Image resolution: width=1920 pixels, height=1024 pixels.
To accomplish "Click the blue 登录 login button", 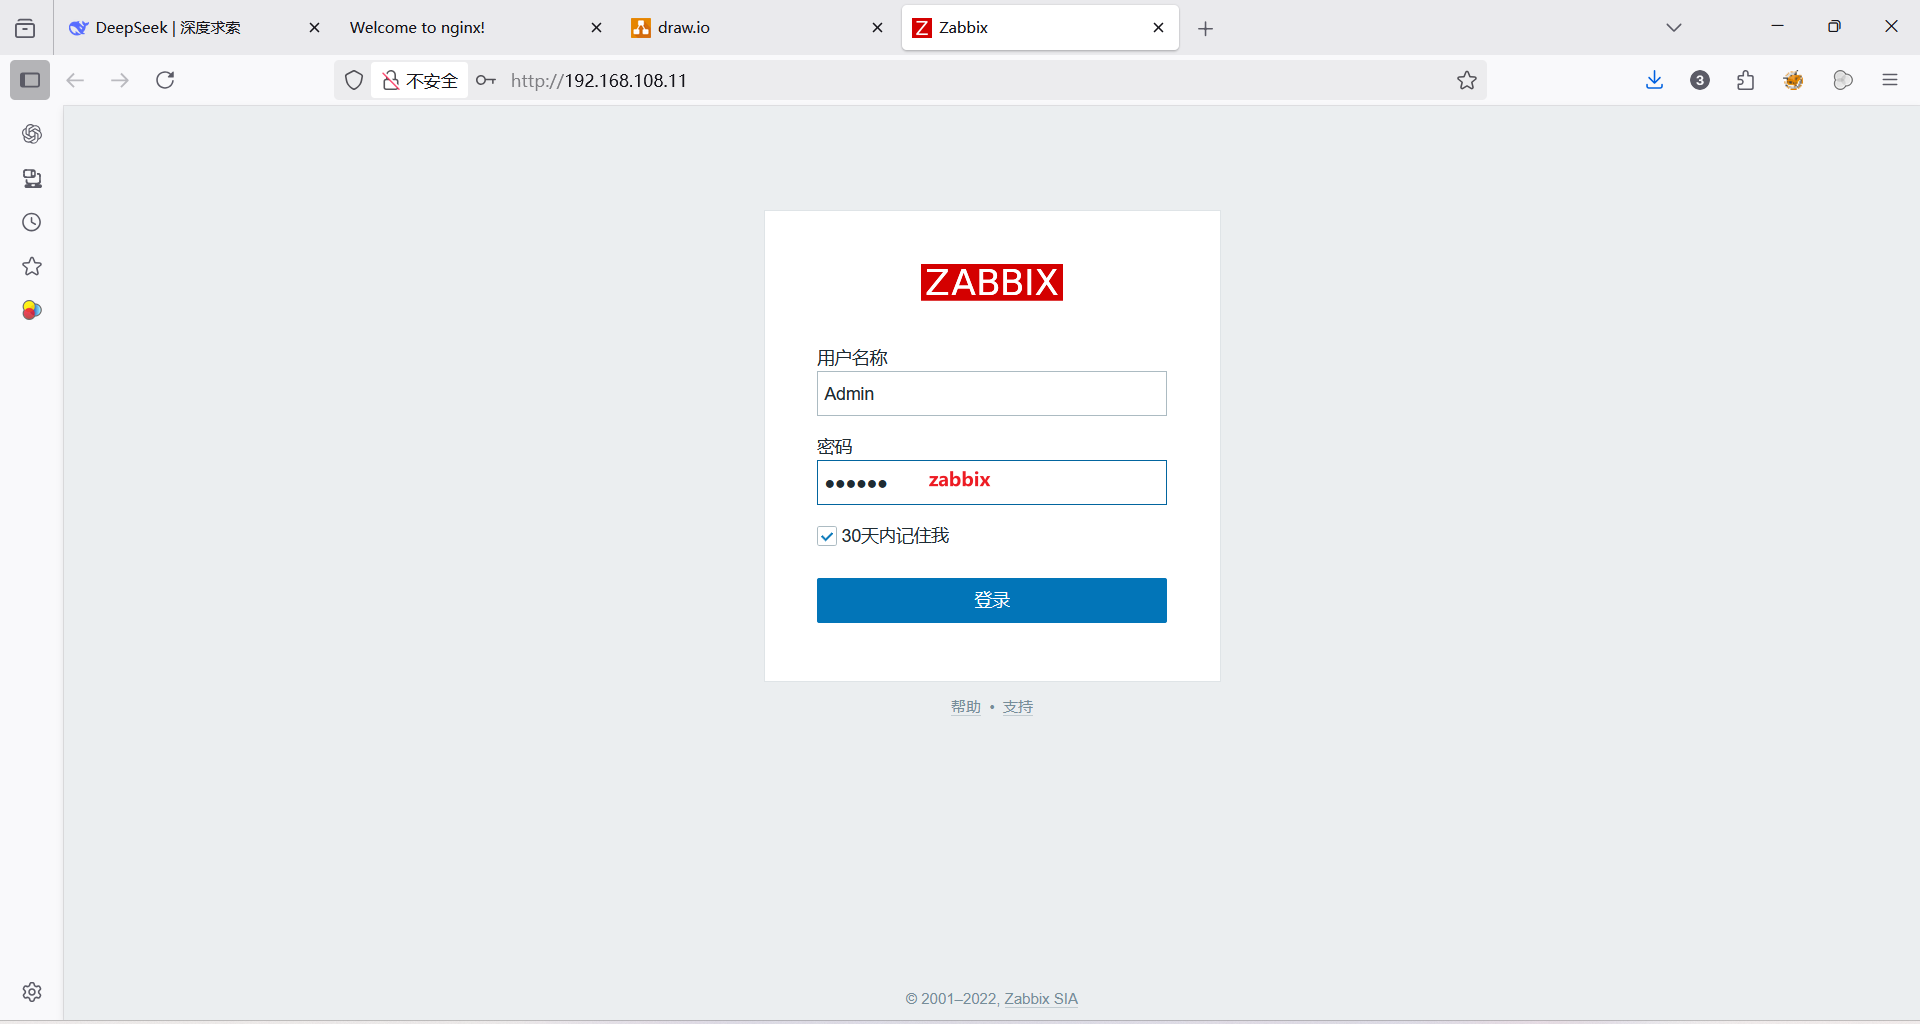I will click(x=992, y=600).
